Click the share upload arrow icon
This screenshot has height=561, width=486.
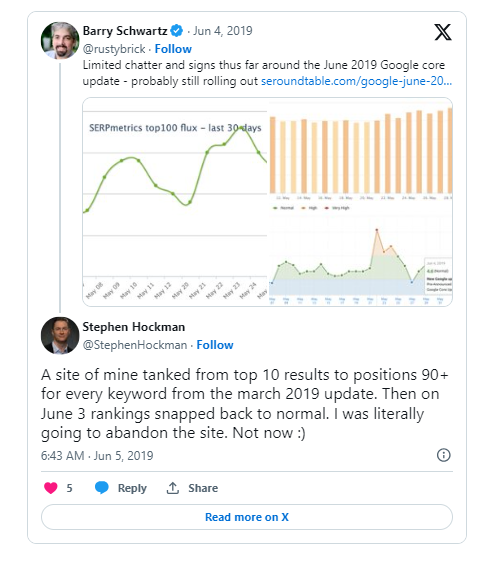[172, 488]
